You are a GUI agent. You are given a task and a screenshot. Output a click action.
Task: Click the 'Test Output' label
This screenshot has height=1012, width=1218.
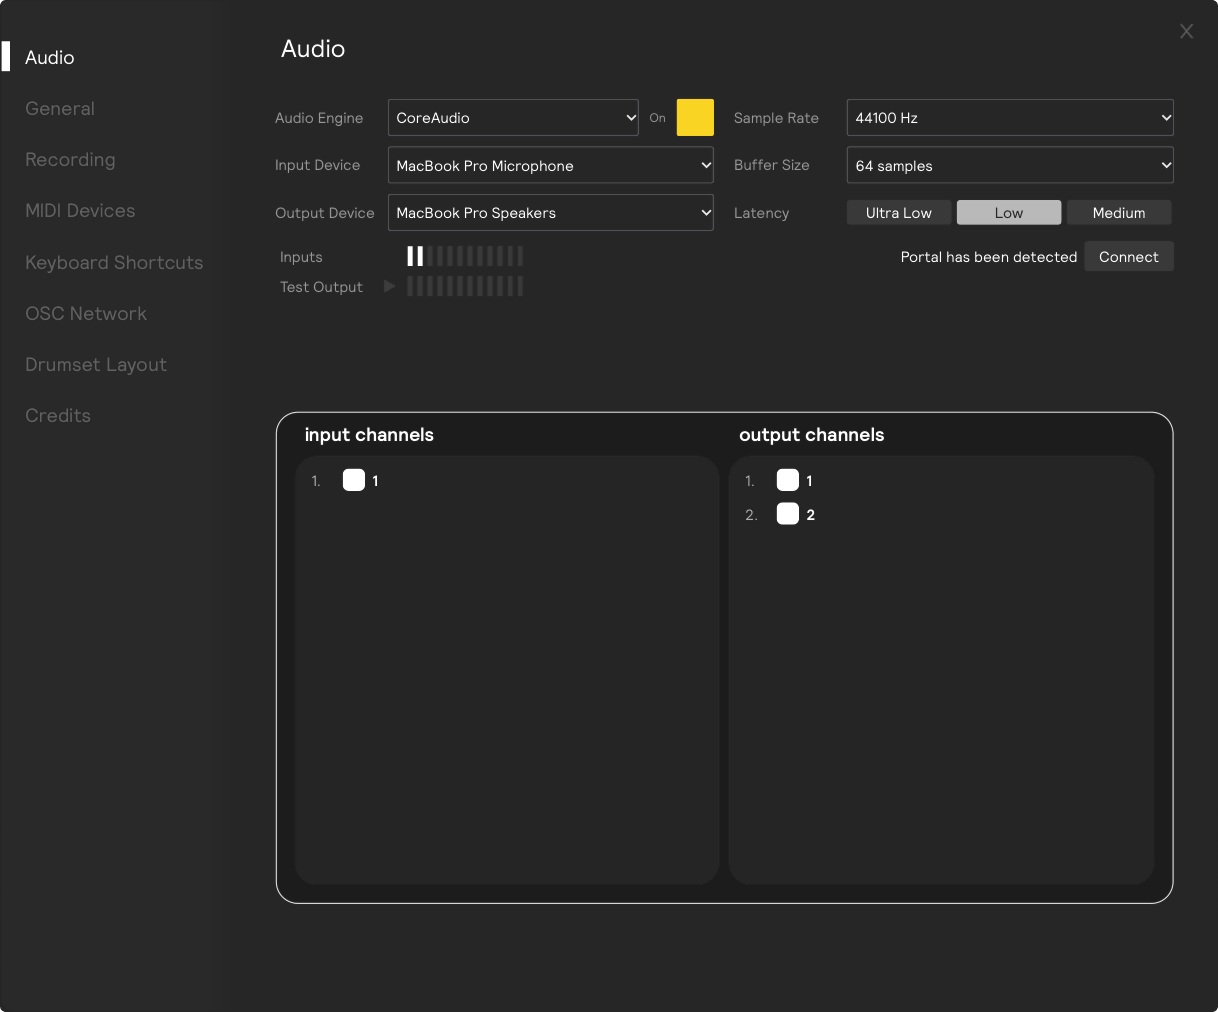point(321,287)
